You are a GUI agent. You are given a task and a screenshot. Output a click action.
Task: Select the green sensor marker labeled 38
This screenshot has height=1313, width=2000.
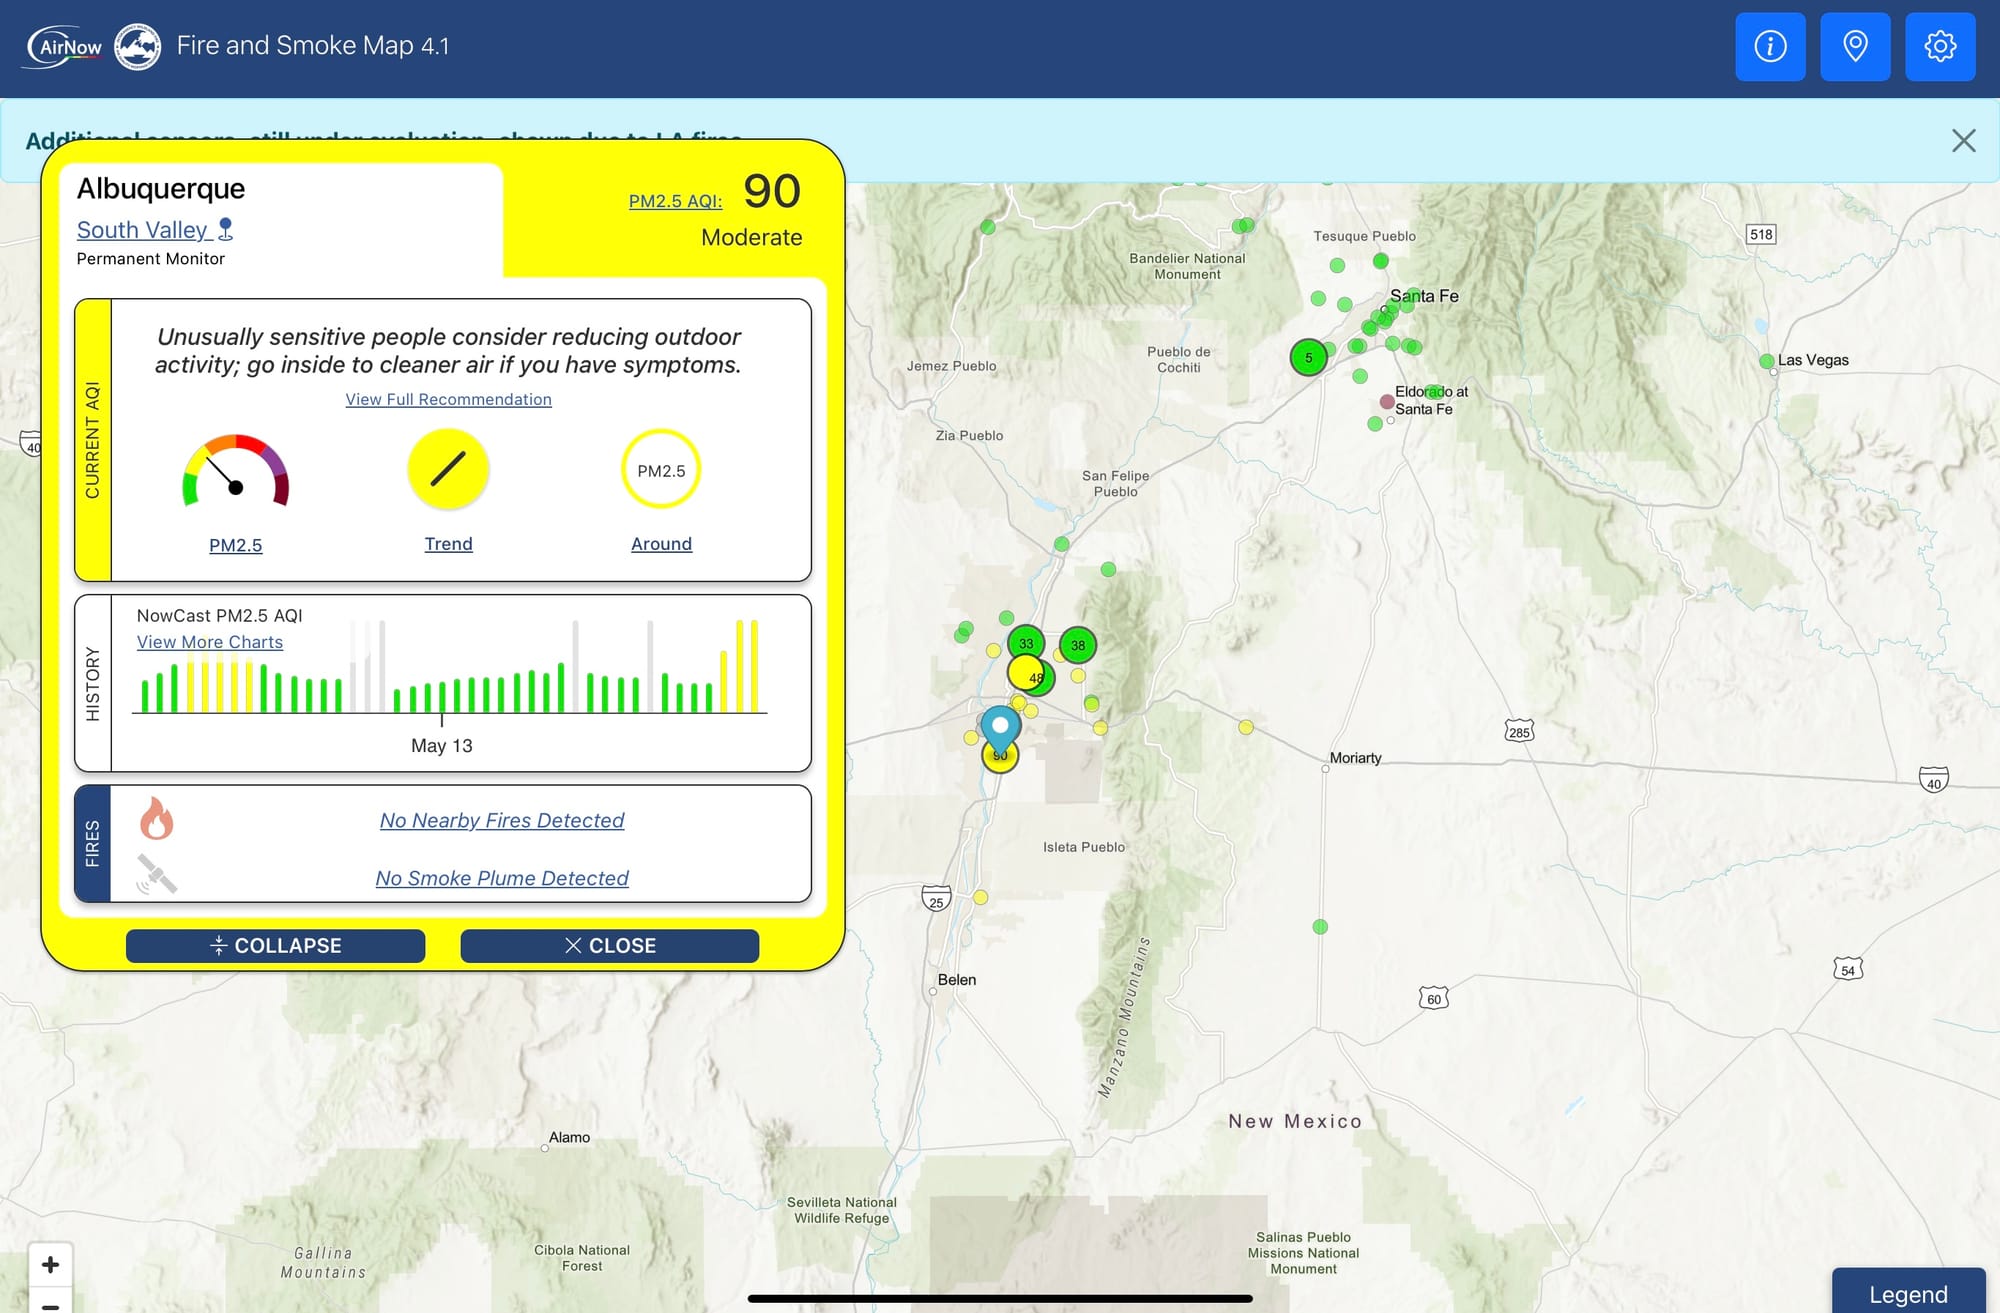[1078, 645]
